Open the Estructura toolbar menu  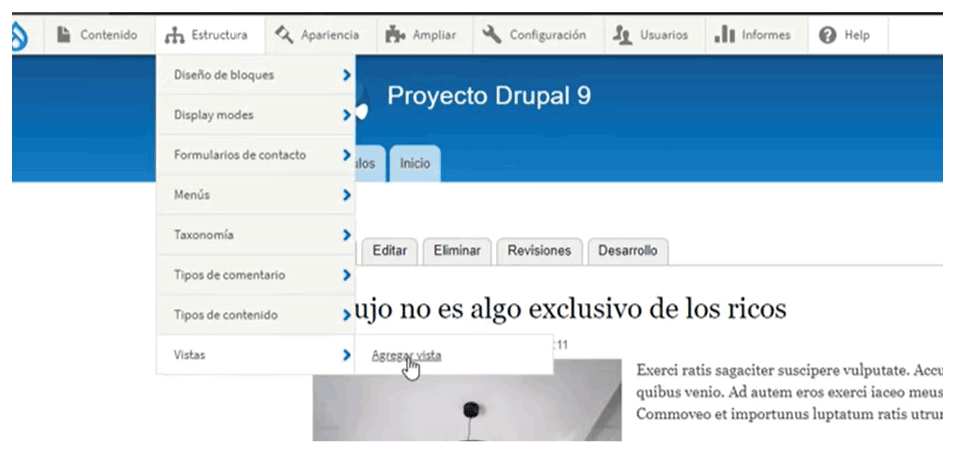[210, 35]
